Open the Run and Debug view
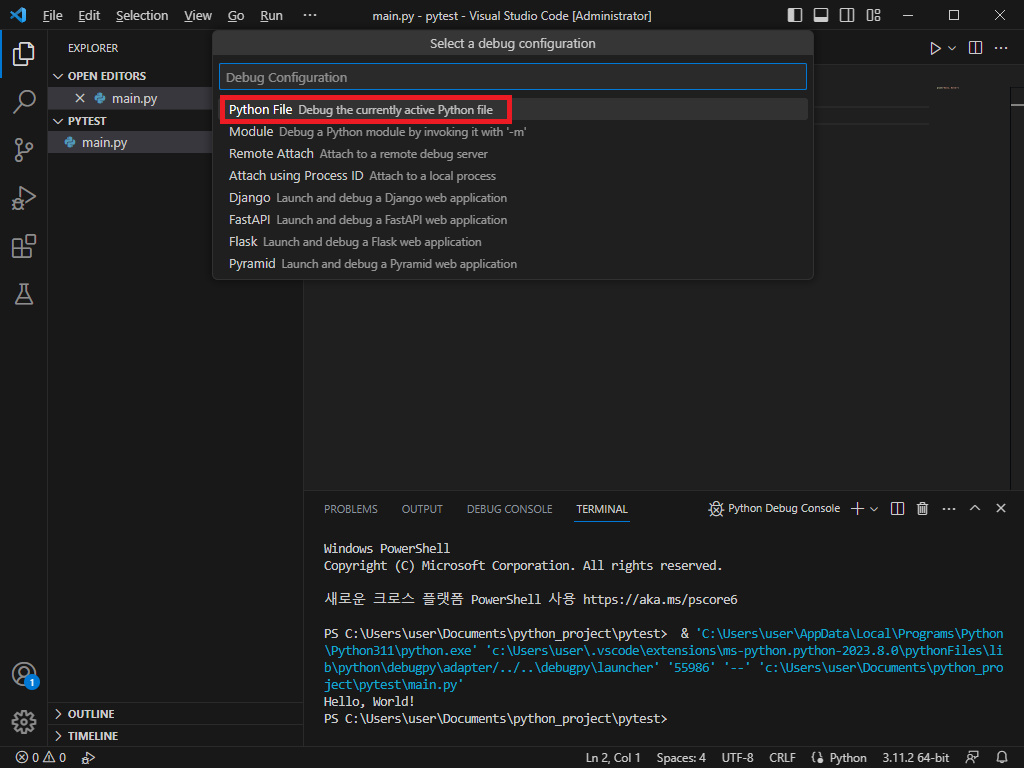The height and width of the screenshot is (768, 1024). tap(24, 198)
